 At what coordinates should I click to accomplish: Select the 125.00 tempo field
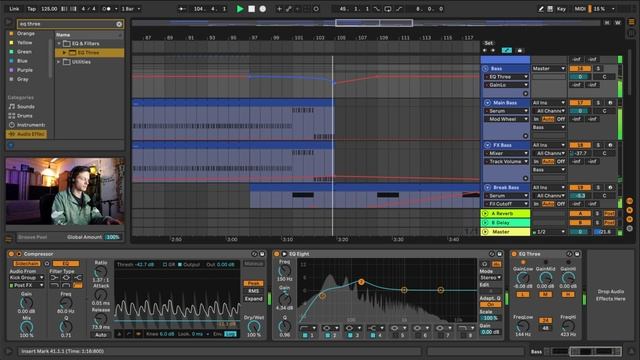click(x=49, y=9)
